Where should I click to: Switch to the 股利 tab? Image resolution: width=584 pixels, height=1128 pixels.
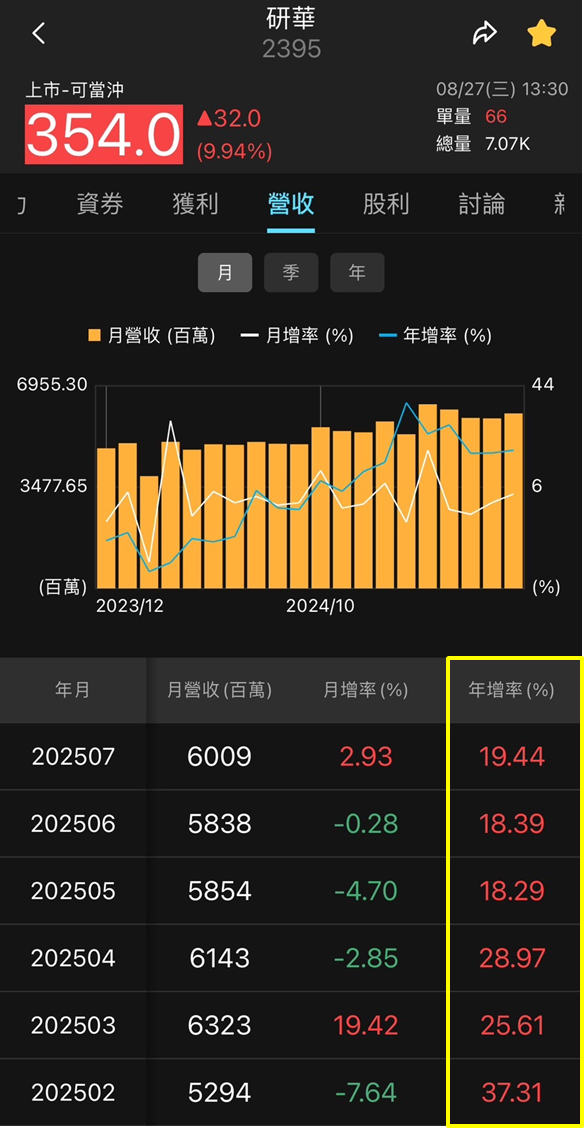point(386,205)
